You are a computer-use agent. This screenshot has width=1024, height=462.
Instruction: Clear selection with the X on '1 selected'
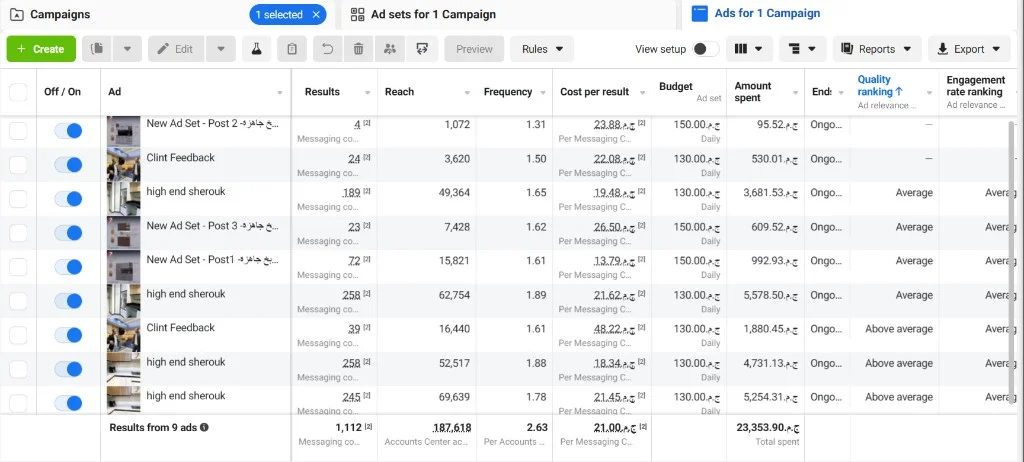(x=316, y=14)
